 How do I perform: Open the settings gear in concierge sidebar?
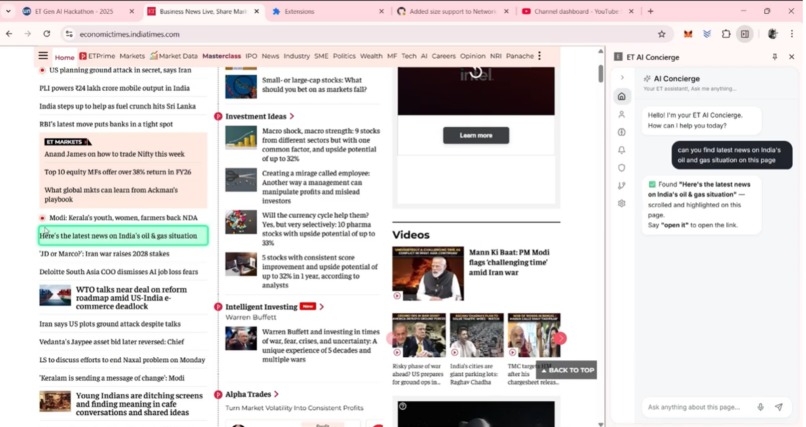pos(621,203)
